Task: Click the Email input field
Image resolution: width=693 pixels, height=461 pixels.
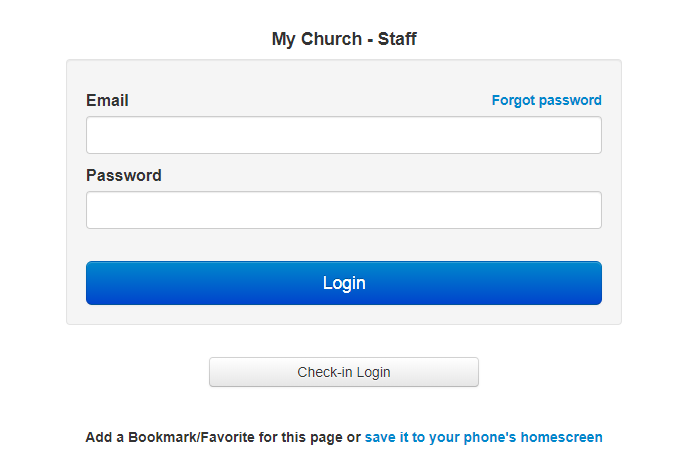Action: pyautogui.click(x=343, y=135)
